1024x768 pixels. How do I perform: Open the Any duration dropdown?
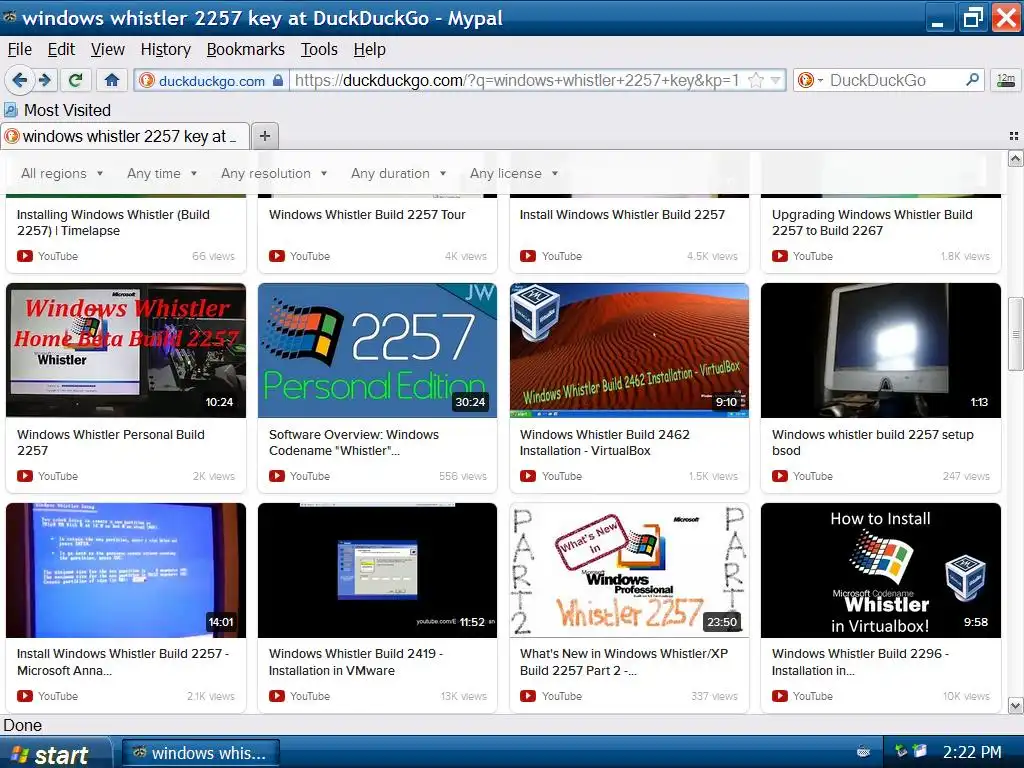(398, 173)
